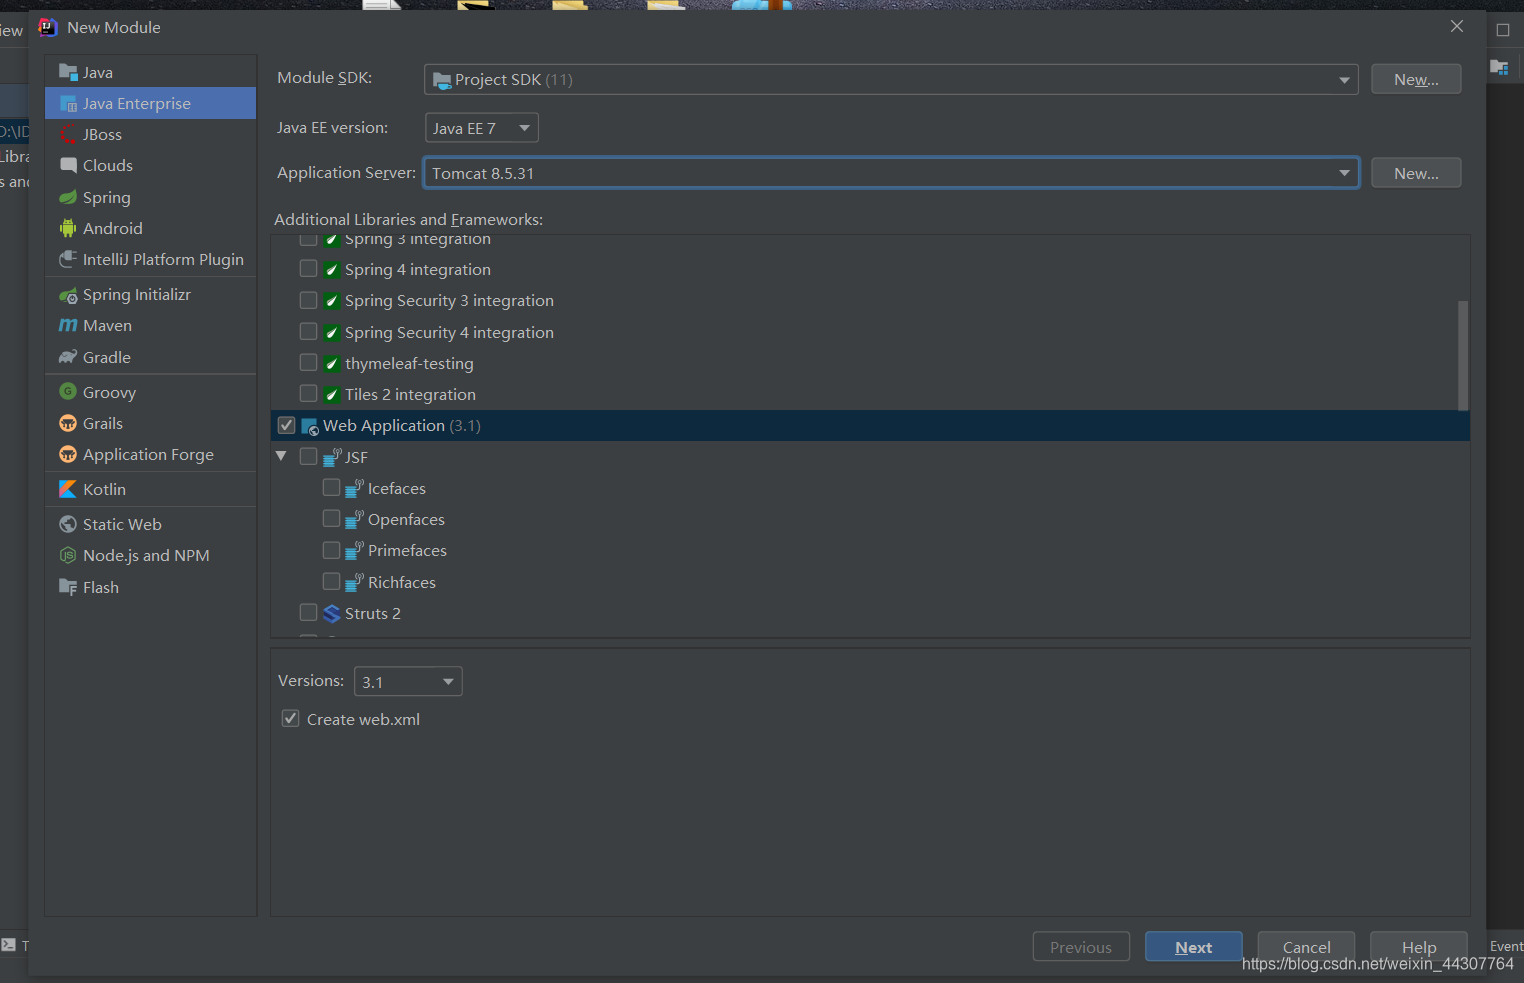Select the Openfaces row text
This screenshot has width=1524, height=983.
406,519
